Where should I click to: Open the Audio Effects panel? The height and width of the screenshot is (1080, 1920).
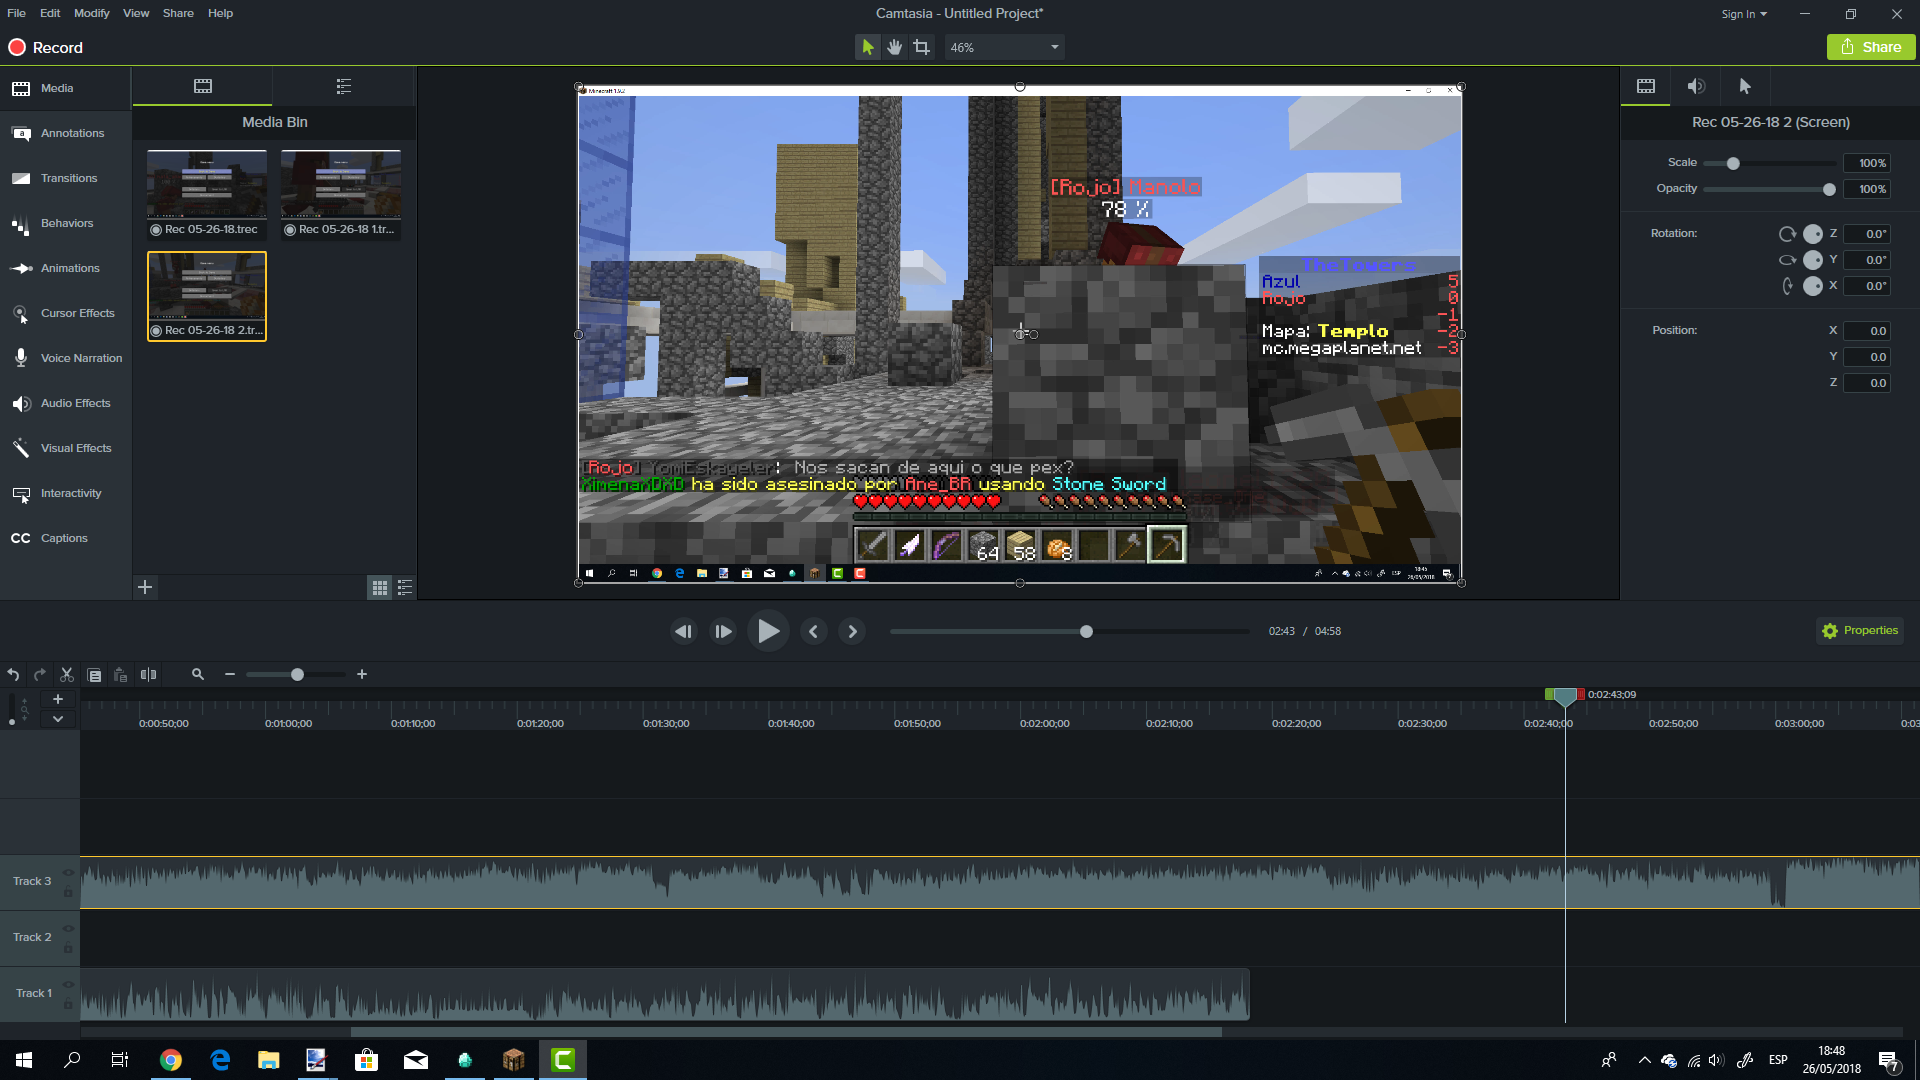pyautogui.click(x=65, y=403)
